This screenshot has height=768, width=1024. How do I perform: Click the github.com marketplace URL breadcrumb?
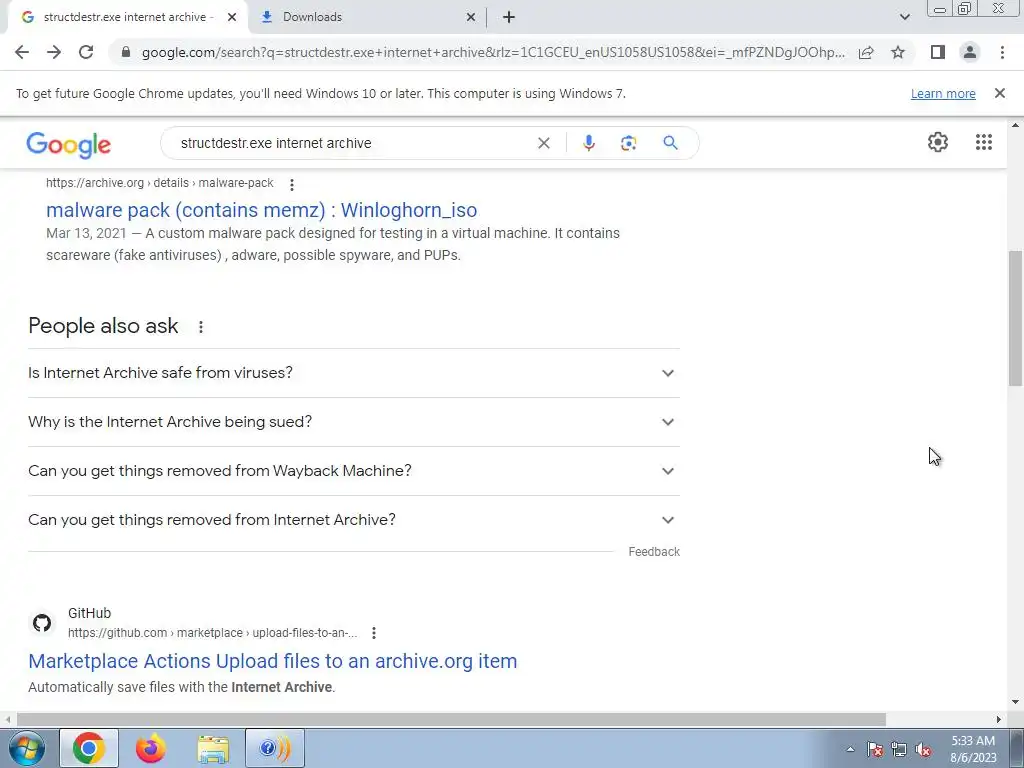point(212,633)
